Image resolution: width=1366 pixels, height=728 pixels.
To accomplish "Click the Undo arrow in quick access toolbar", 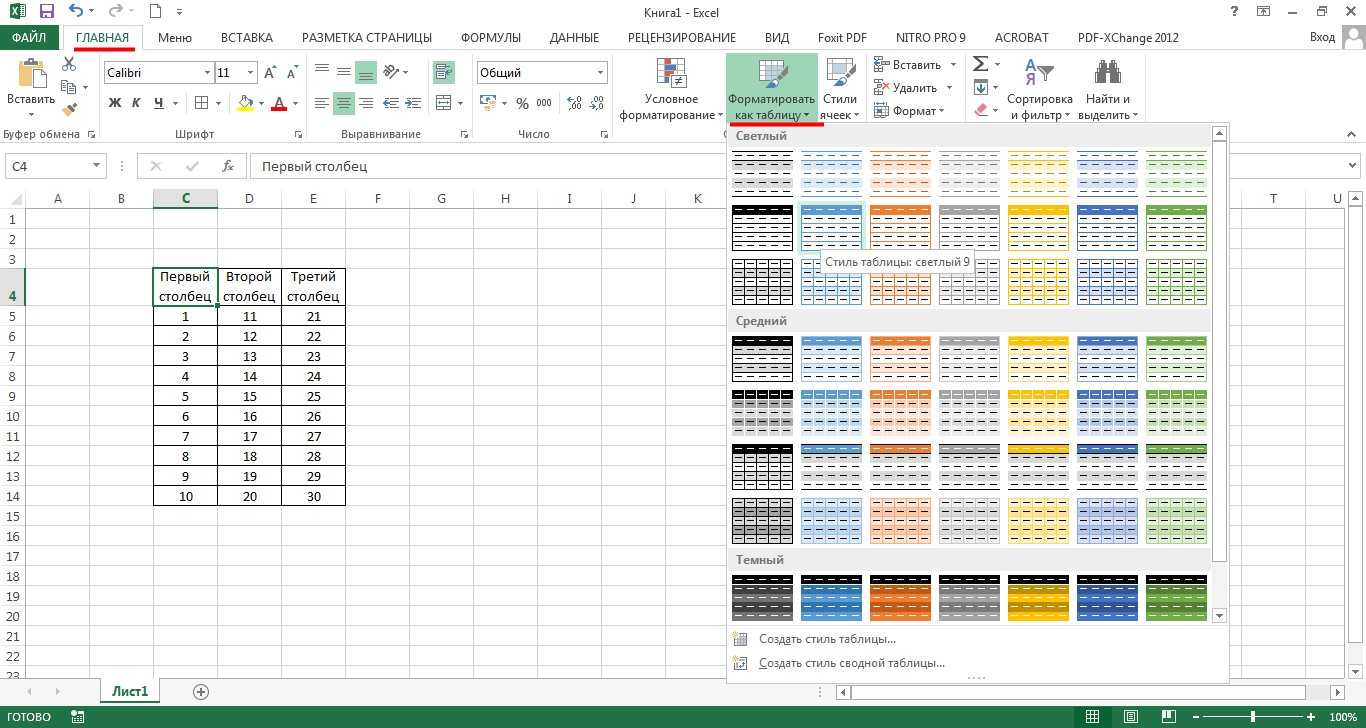I will point(78,12).
